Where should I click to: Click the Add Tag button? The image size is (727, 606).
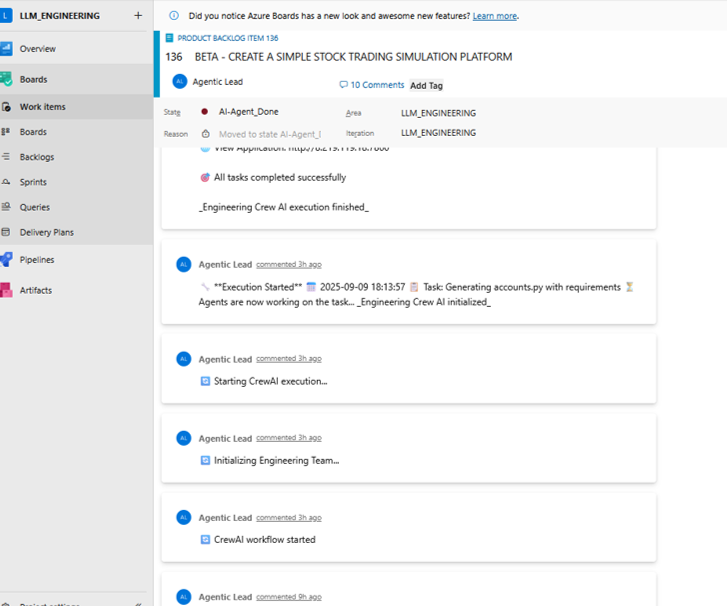[x=426, y=86]
